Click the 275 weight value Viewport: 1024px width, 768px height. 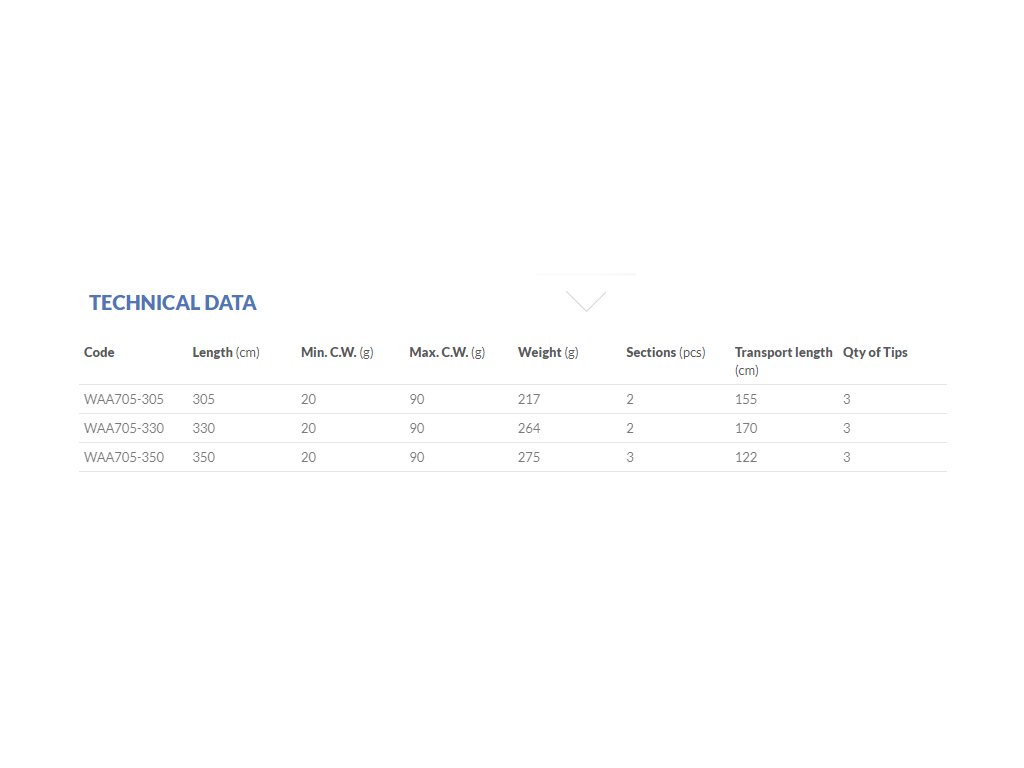coord(529,457)
